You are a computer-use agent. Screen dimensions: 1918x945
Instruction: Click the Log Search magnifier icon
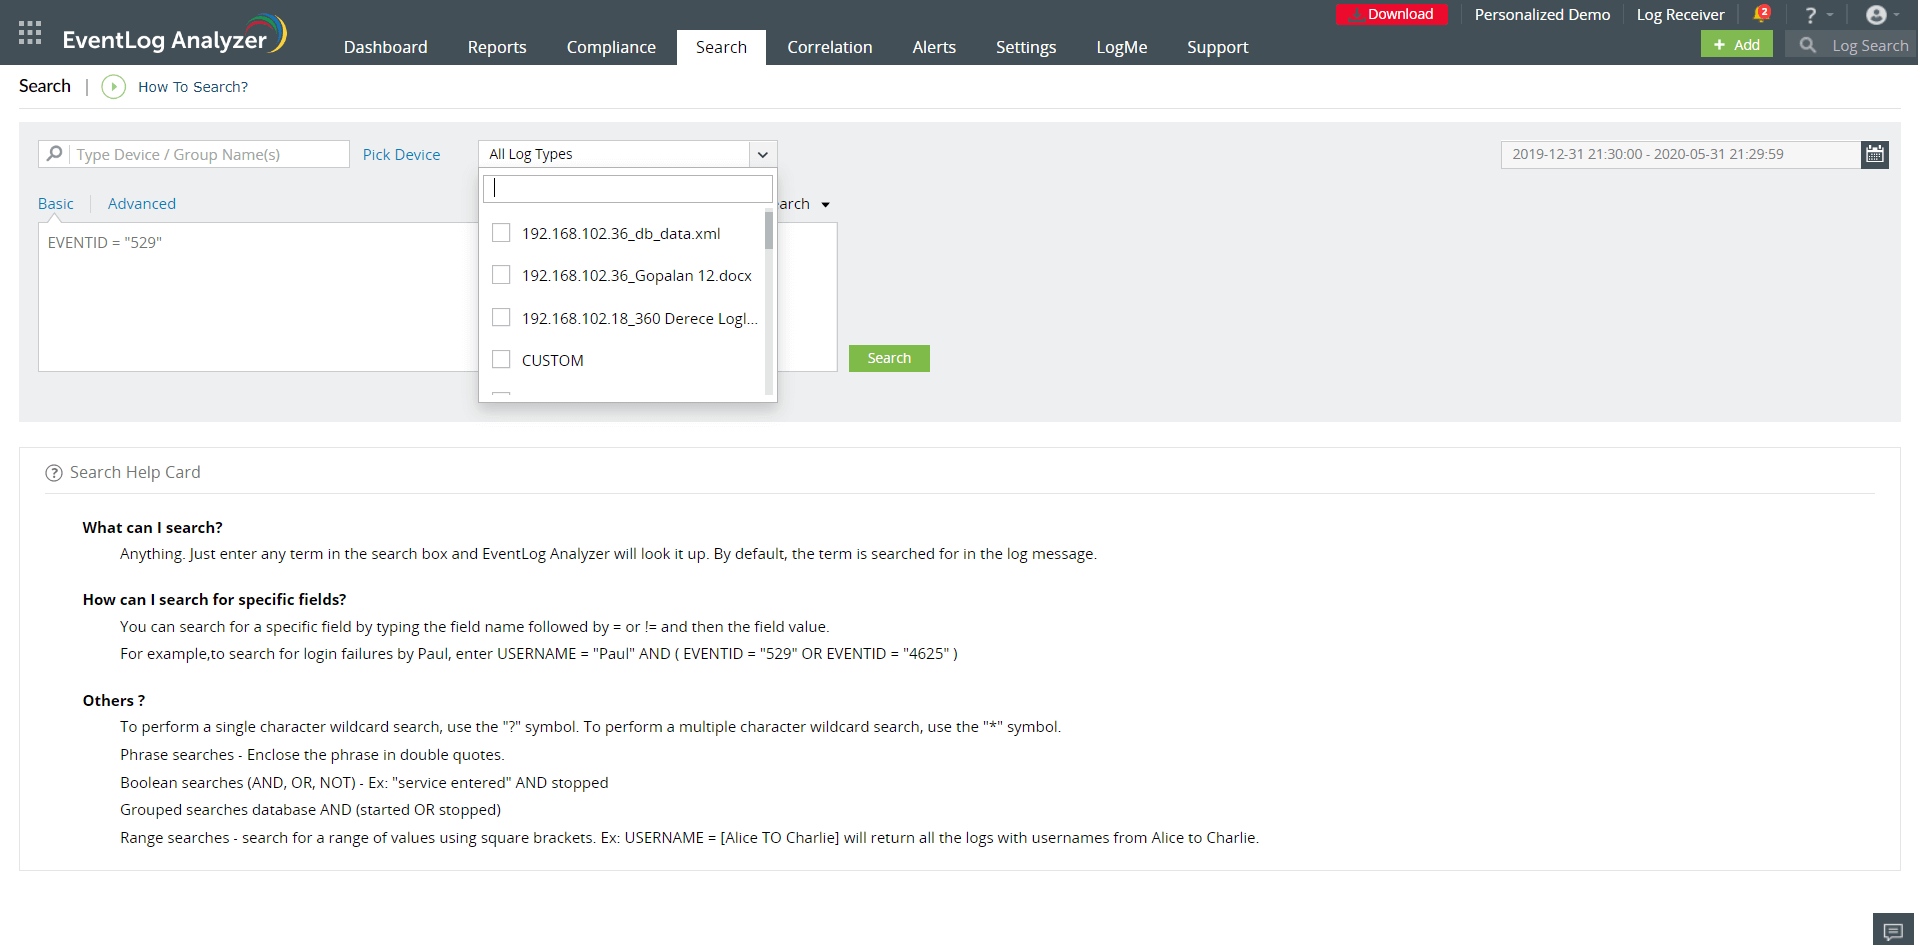click(1808, 45)
